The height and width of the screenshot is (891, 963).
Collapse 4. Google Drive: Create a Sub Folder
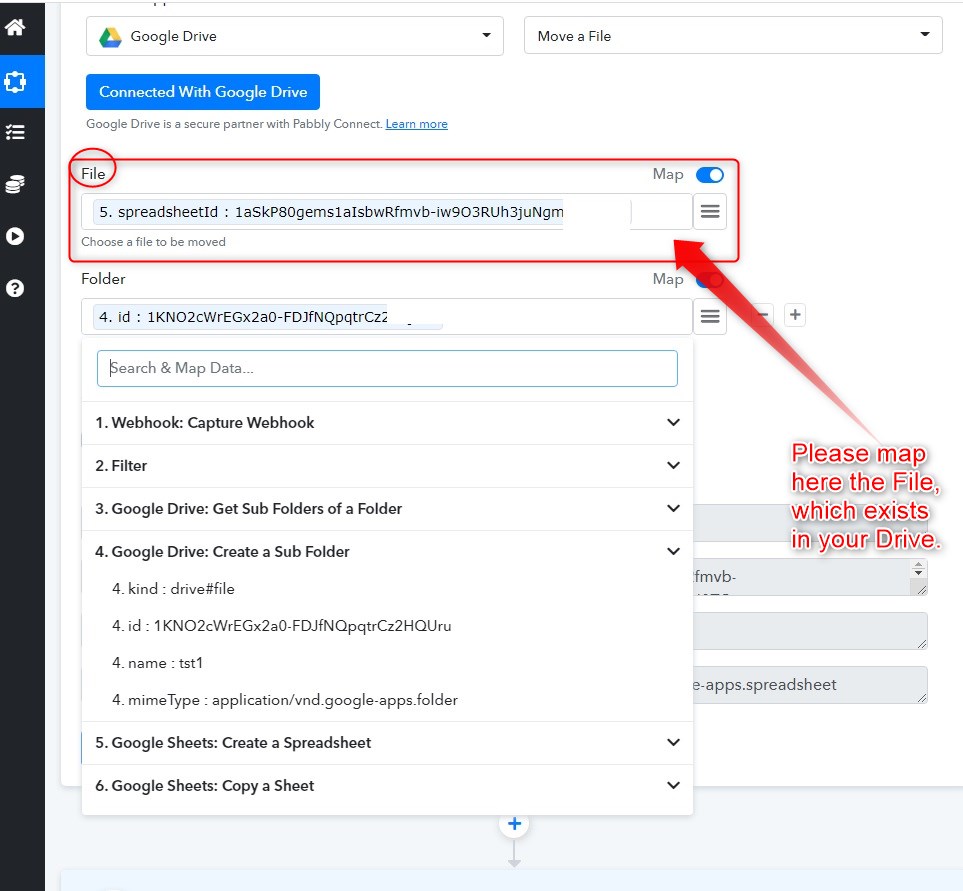point(388,551)
